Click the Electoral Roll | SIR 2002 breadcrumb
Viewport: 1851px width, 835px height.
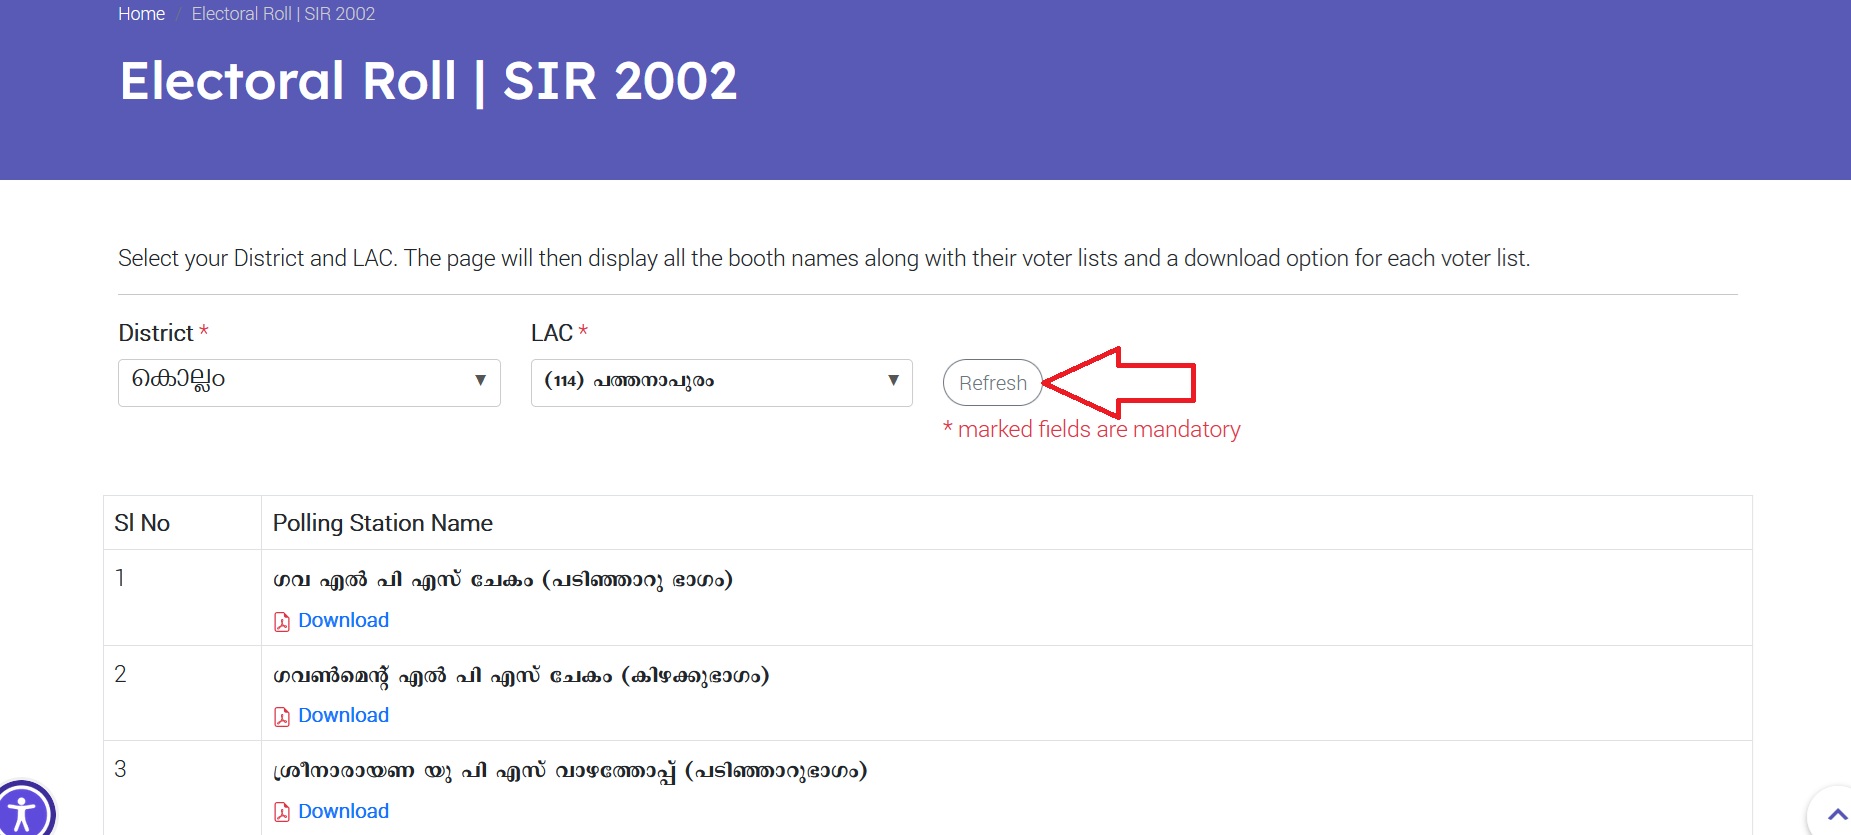tap(283, 14)
